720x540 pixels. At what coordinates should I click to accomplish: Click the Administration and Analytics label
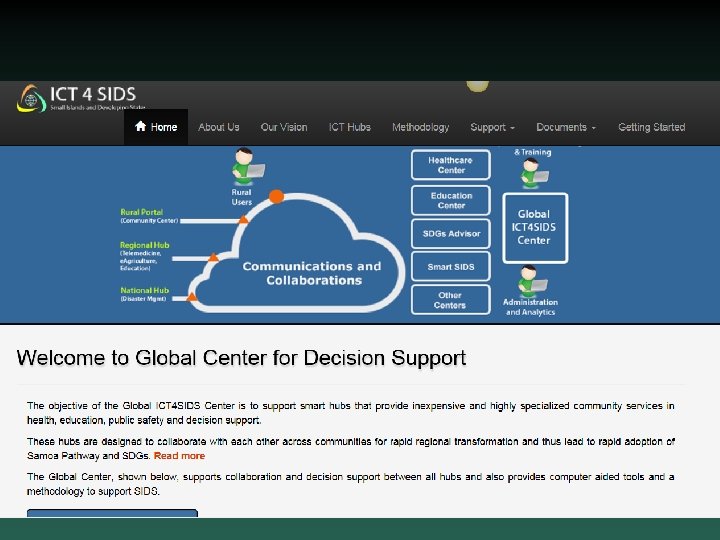[530, 307]
